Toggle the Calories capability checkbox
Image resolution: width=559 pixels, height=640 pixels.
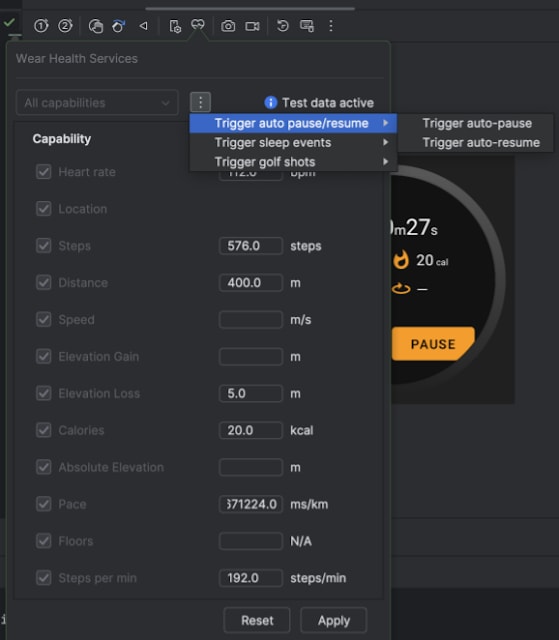coord(44,430)
